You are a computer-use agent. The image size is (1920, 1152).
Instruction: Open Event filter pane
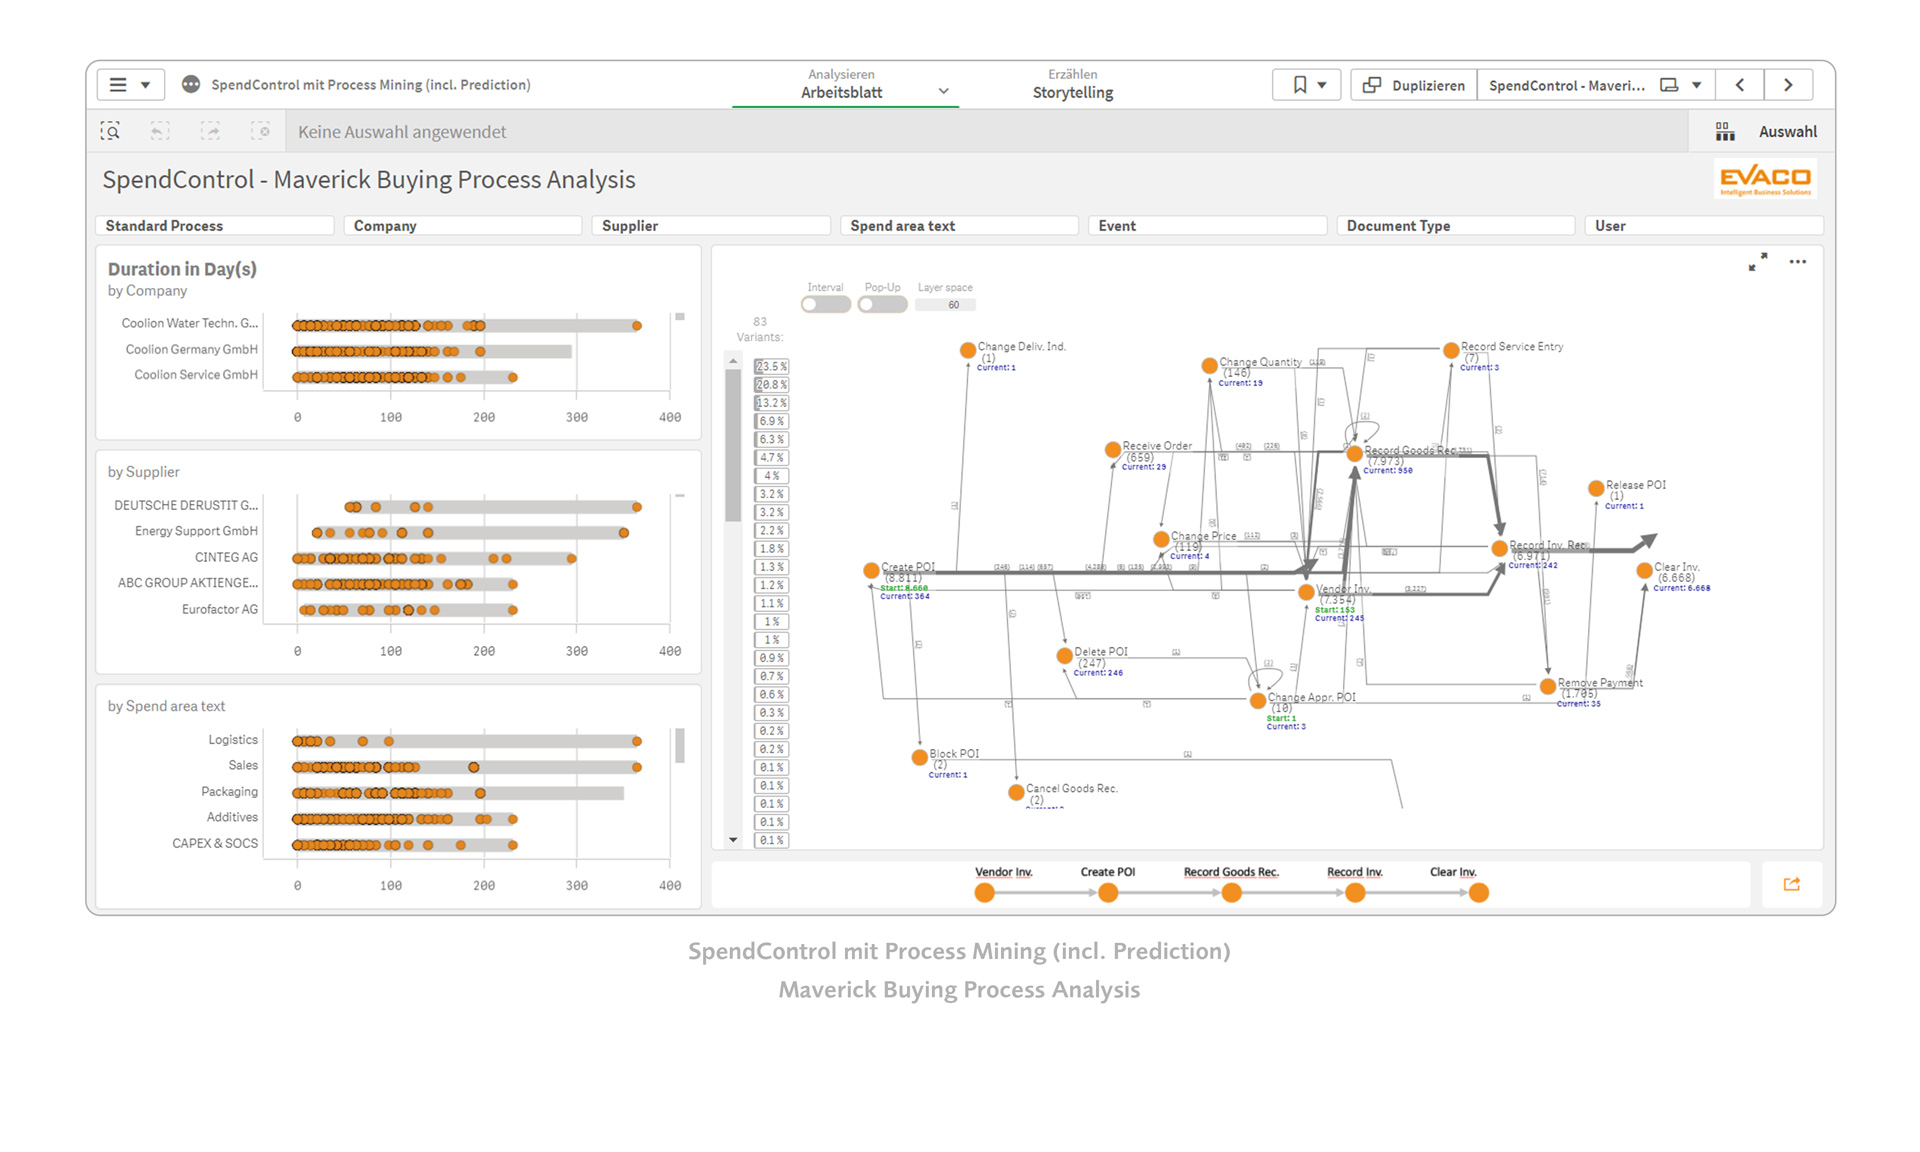[x=1207, y=226]
